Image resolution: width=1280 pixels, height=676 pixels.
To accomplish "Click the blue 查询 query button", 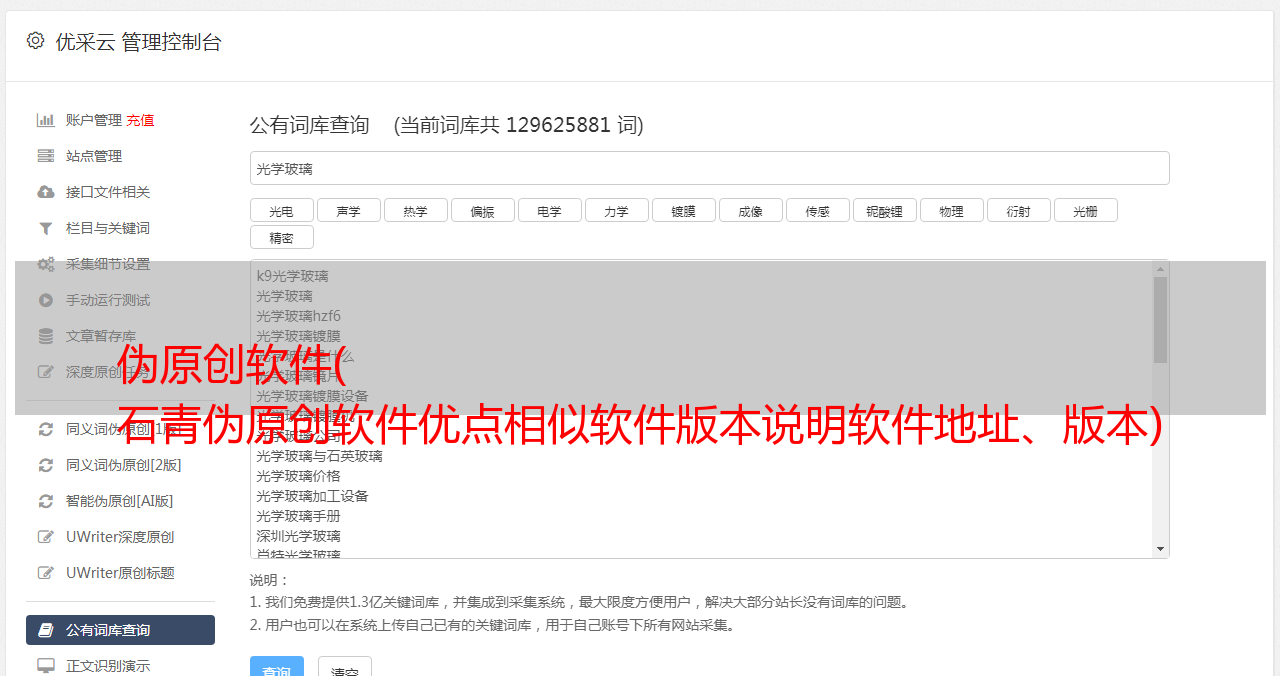I will point(277,667).
